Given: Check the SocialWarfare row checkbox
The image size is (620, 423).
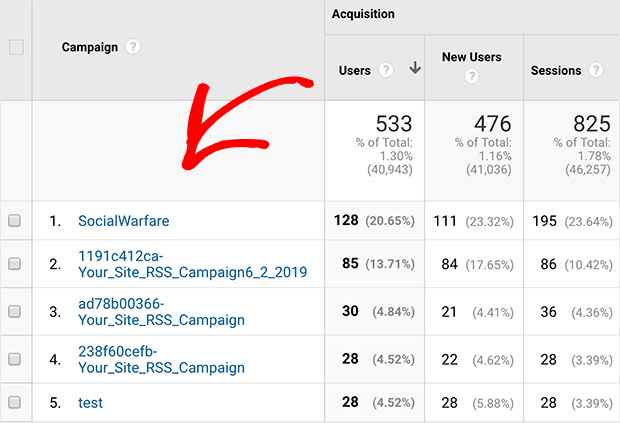Looking at the screenshot, I should coord(15,221).
